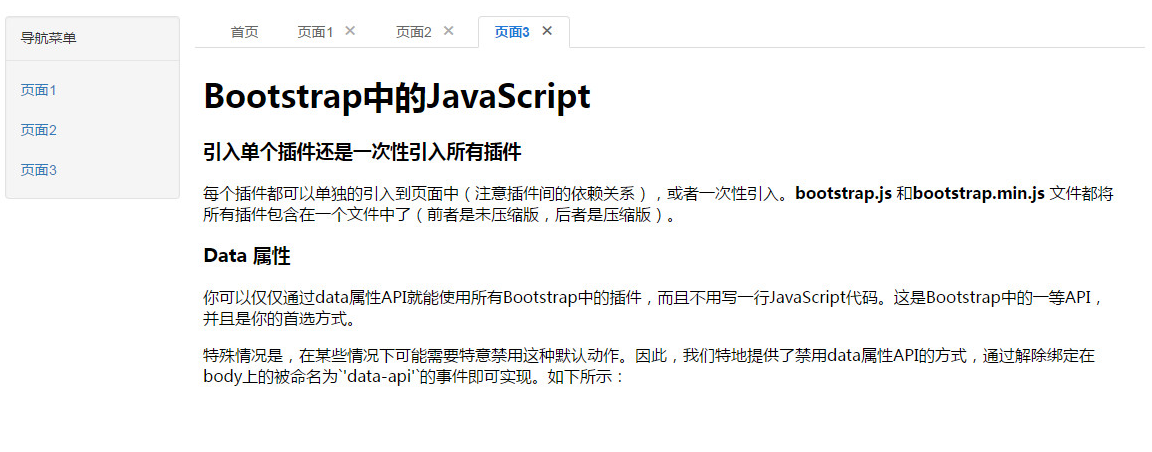1152x452 pixels.
Task: Click the 引入单个插件还是一次性引入所有插件 subheading
Action: tap(362, 153)
